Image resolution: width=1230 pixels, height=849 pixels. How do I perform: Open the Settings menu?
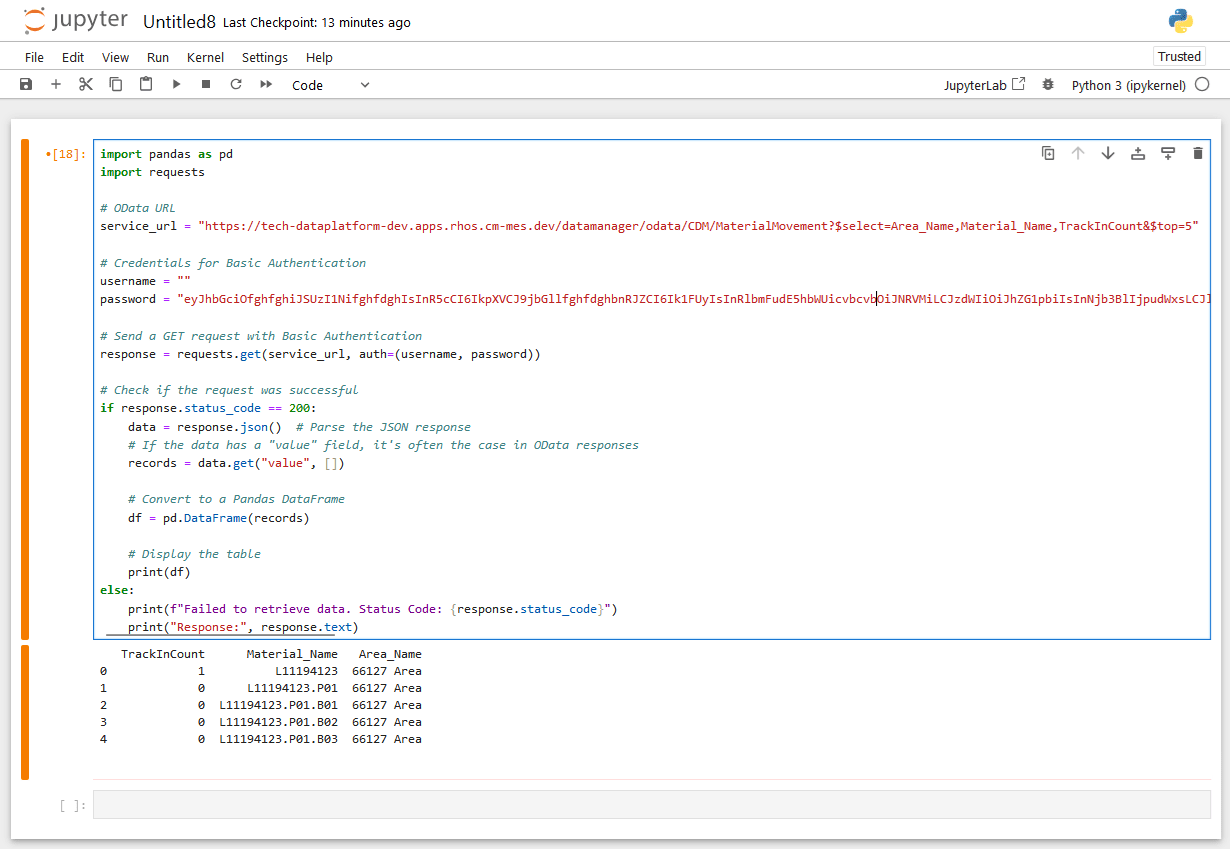point(264,57)
